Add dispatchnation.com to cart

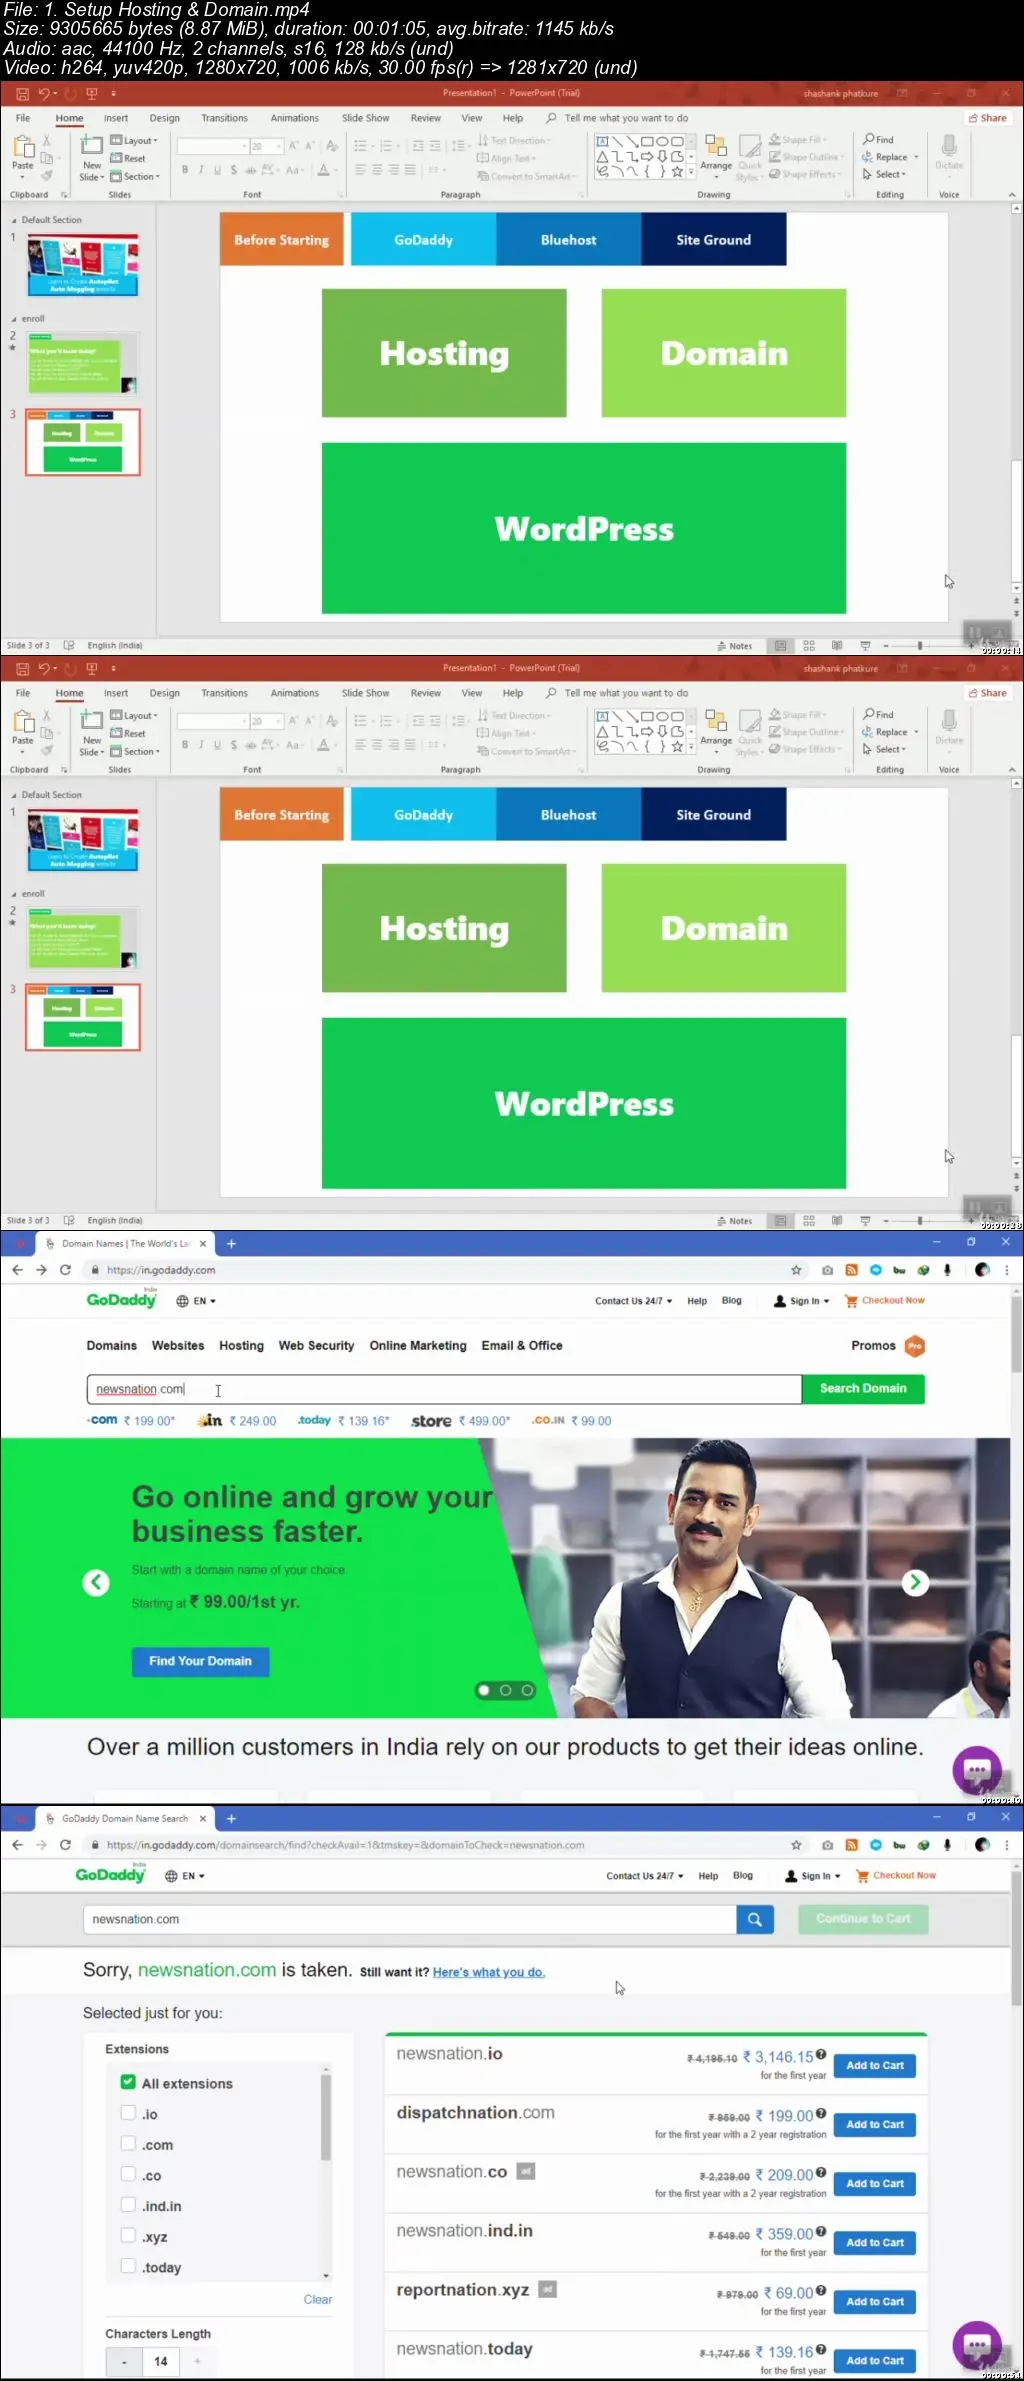point(875,2125)
